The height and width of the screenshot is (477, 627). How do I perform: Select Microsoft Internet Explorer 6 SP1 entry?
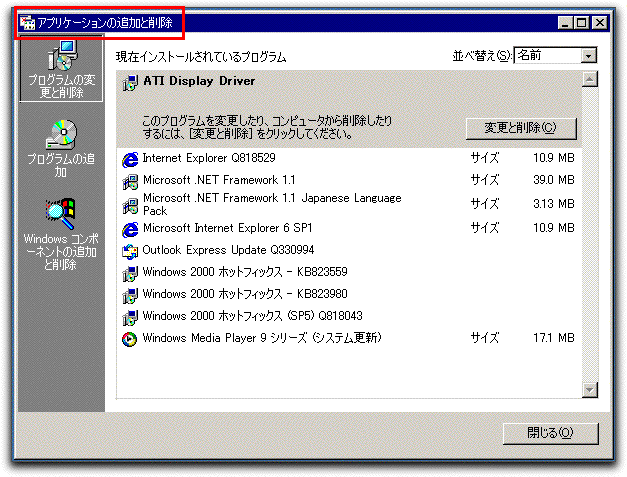349,229
